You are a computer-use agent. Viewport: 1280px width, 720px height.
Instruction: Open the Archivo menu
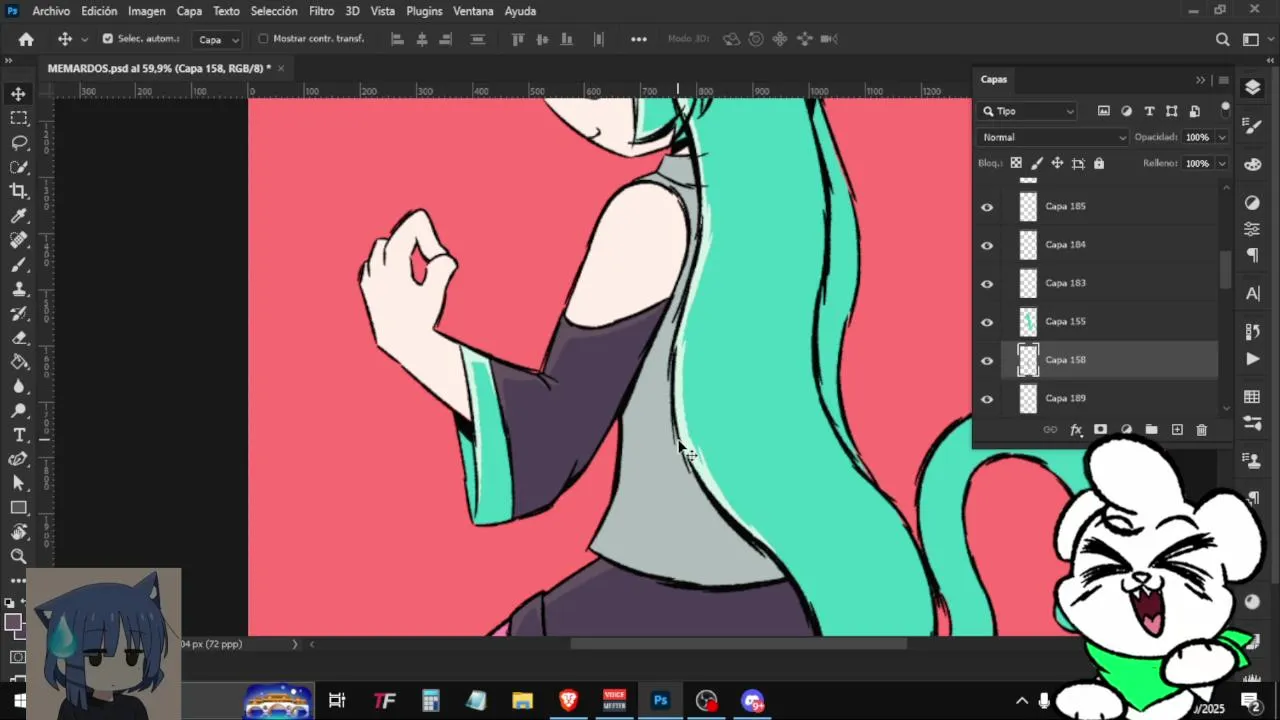click(51, 11)
